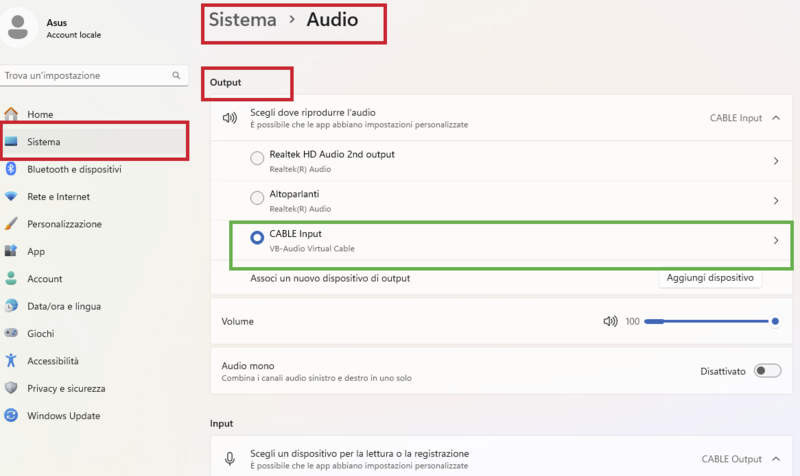The height and width of the screenshot is (476, 800).
Task: Open CABLE Input device properties chevron
Action: point(776,241)
